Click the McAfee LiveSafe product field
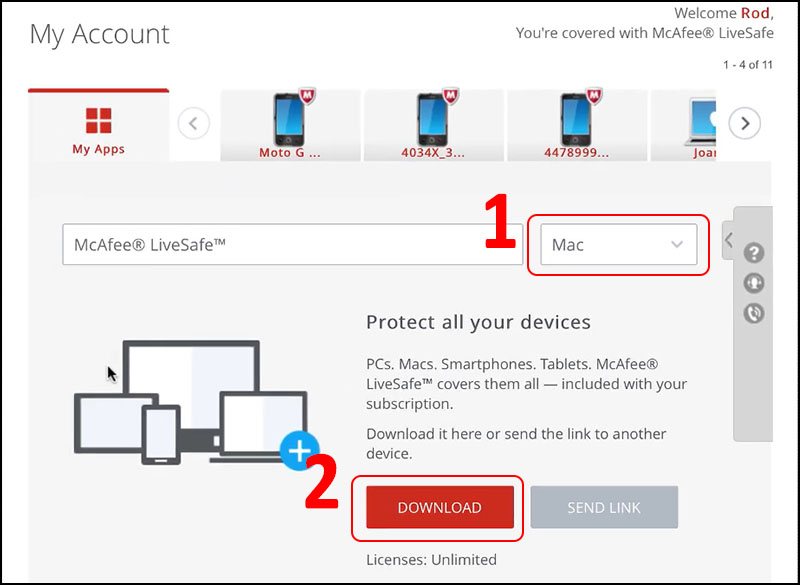This screenshot has height=585, width=800. pyautogui.click(x=292, y=245)
